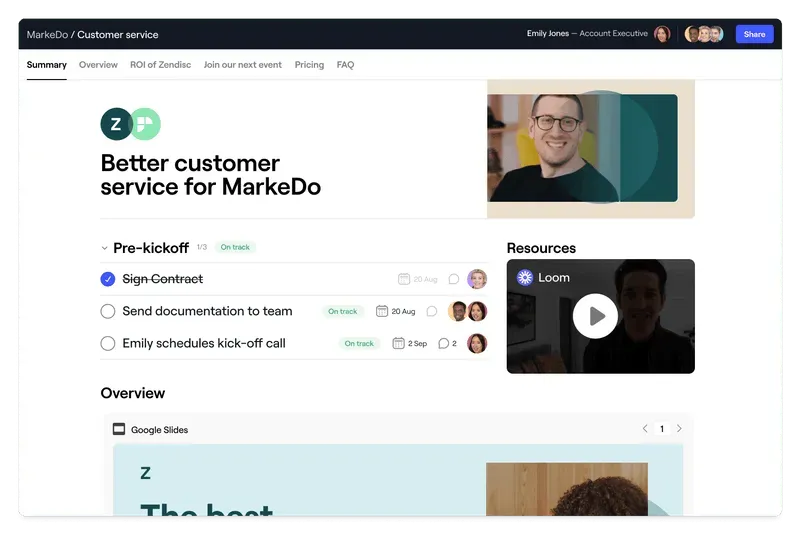Click the dark green Z logo
This screenshot has height=534, width=800.
click(x=116, y=124)
